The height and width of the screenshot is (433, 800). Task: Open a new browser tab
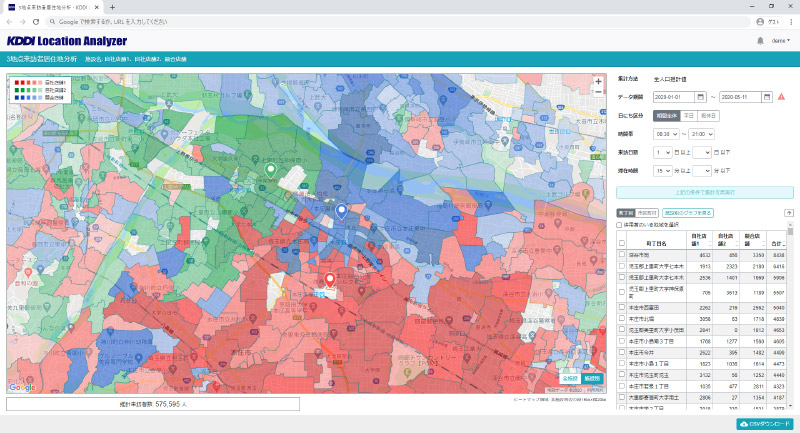coord(112,7)
